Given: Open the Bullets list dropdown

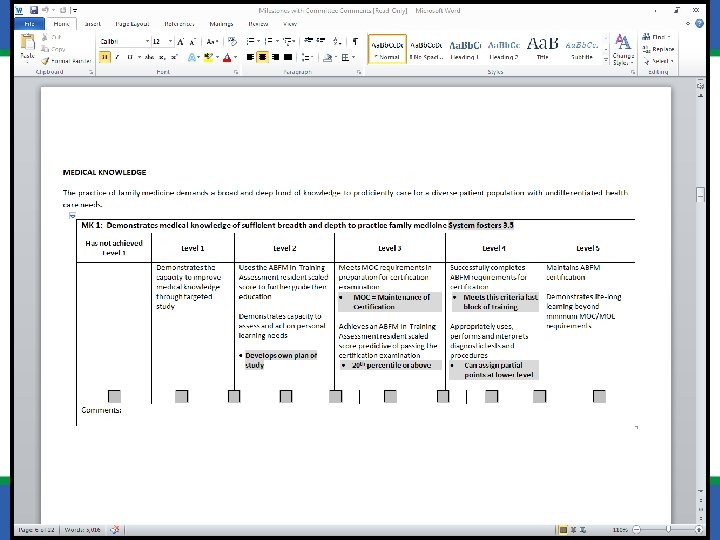Looking at the screenshot, I should 259,42.
